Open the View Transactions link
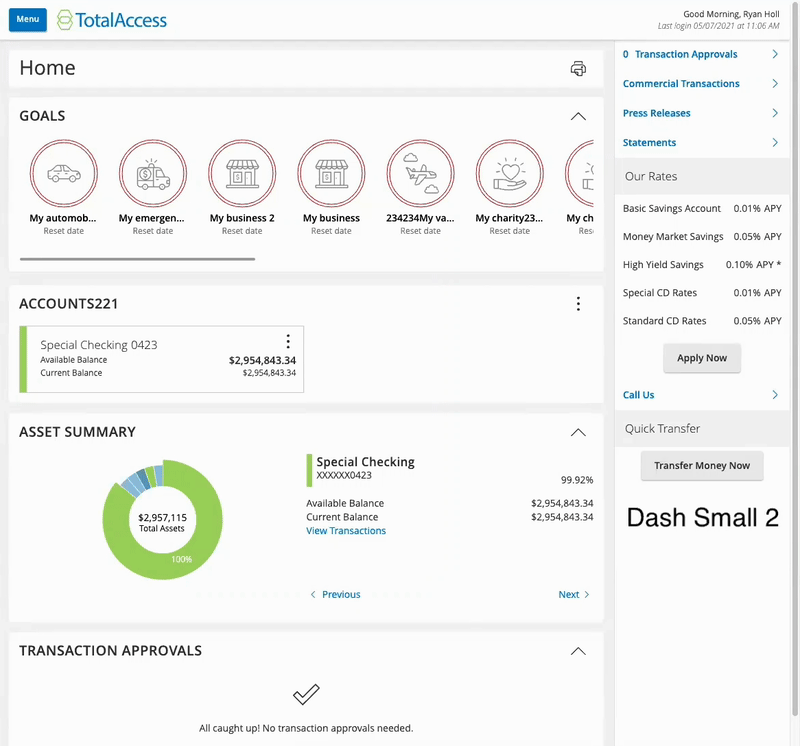 click(346, 531)
